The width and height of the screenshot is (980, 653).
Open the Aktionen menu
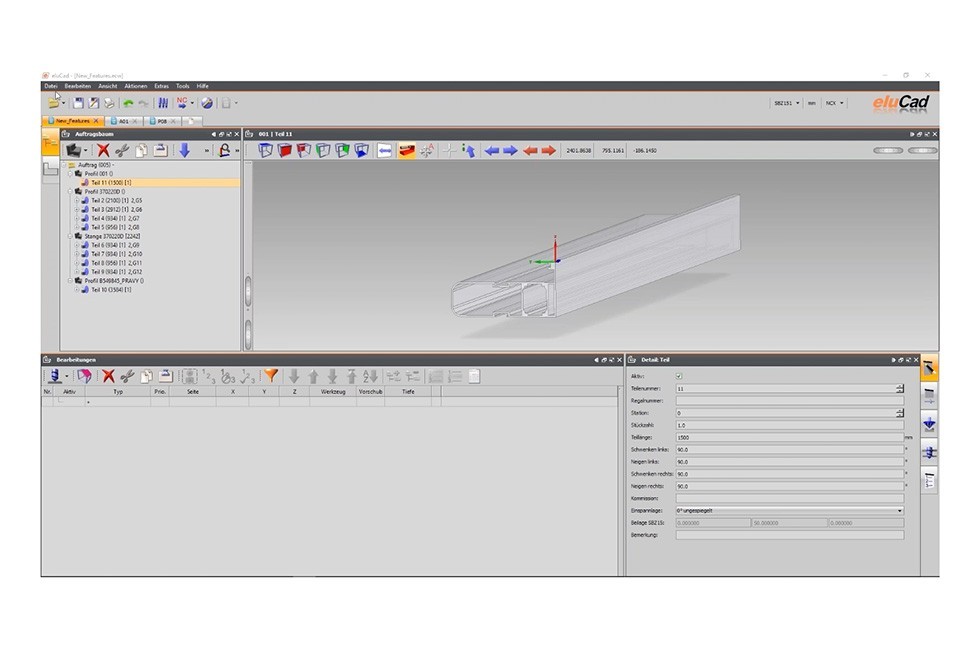point(136,86)
